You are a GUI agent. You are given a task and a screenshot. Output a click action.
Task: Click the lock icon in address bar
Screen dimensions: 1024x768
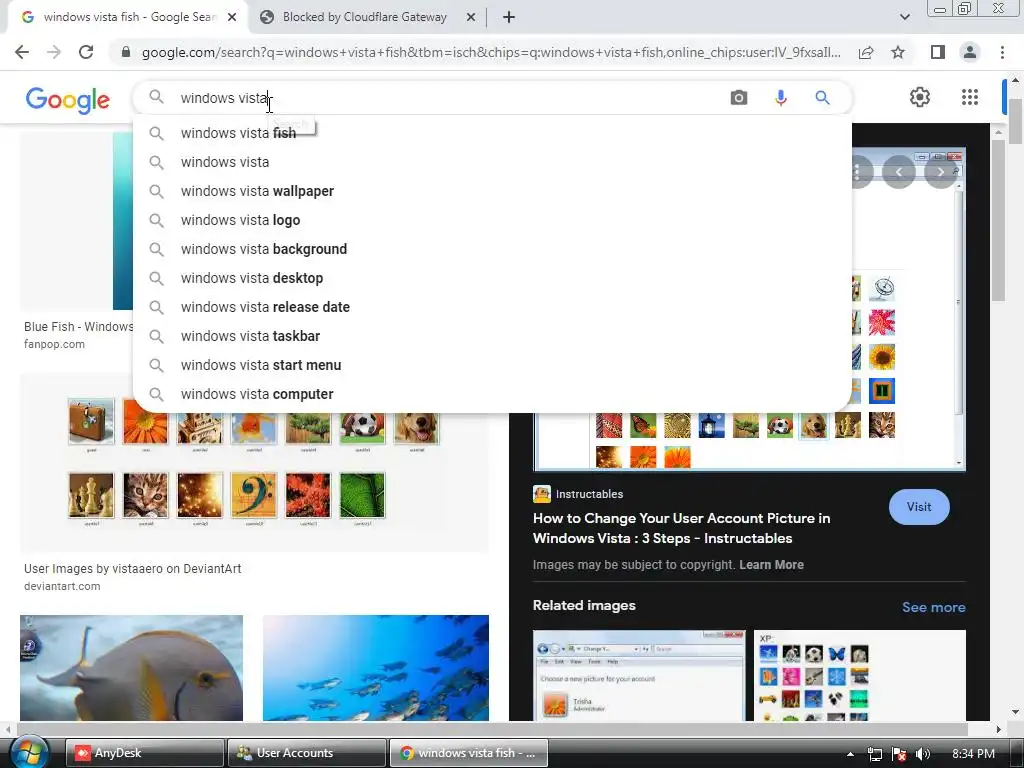pos(126,52)
